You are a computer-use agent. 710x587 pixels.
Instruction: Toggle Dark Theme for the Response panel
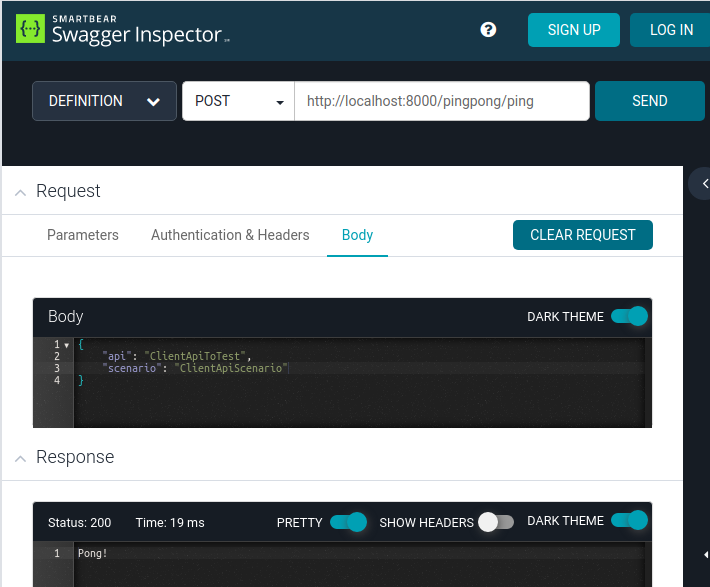pyautogui.click(x=629, y=521)
